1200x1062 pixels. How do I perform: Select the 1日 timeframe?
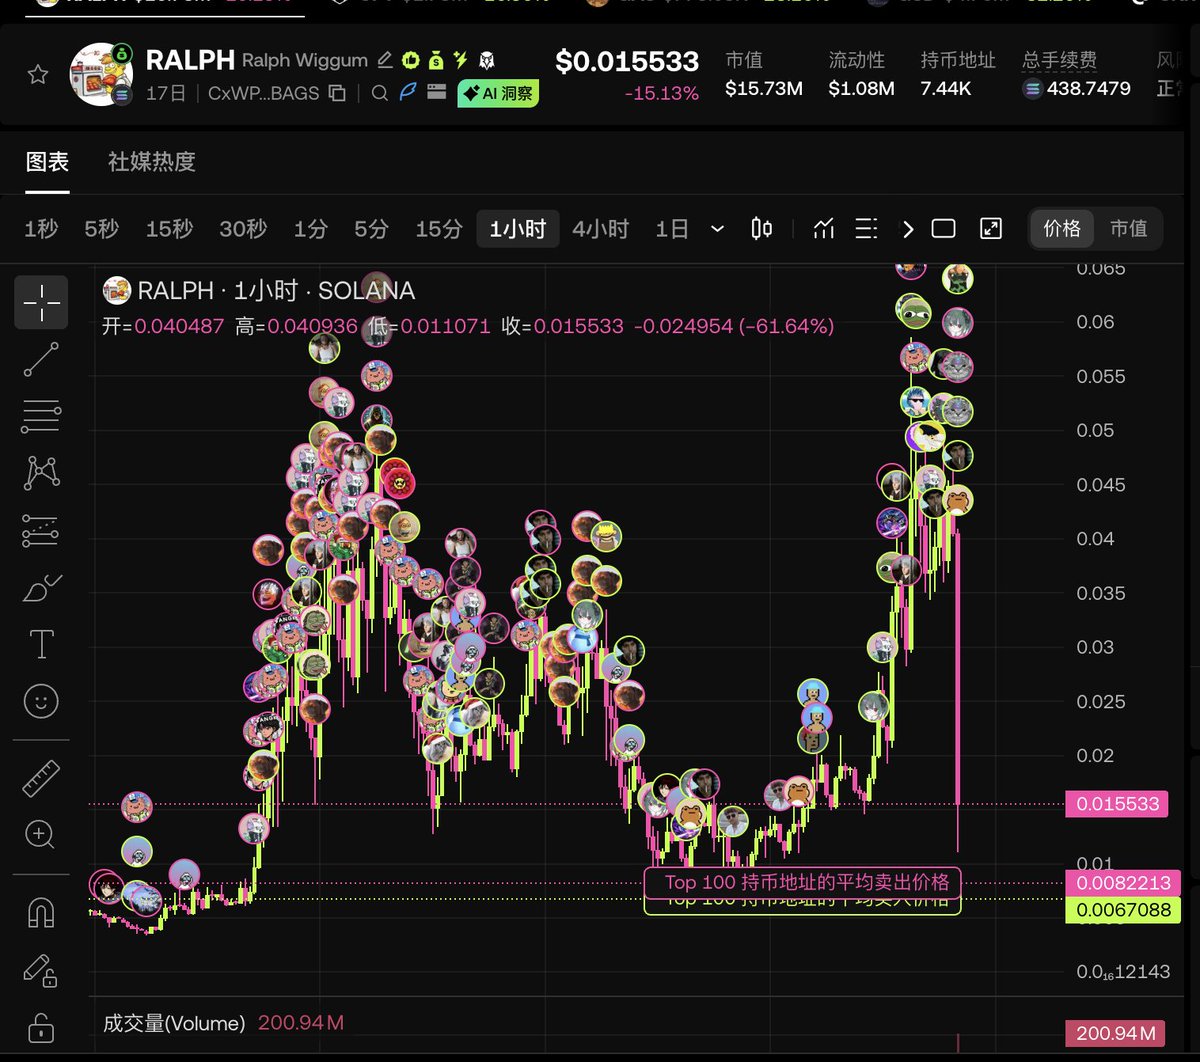pos(672,229)
